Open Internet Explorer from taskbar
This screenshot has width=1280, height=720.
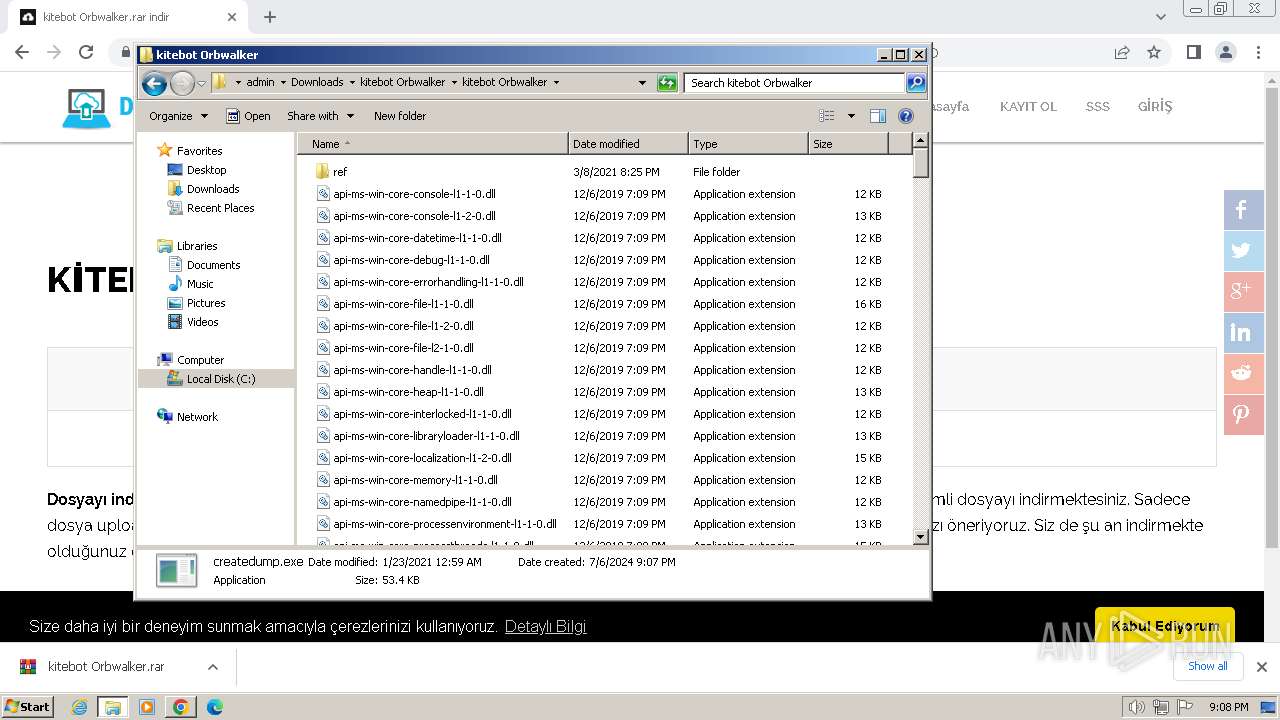[80, 707]
